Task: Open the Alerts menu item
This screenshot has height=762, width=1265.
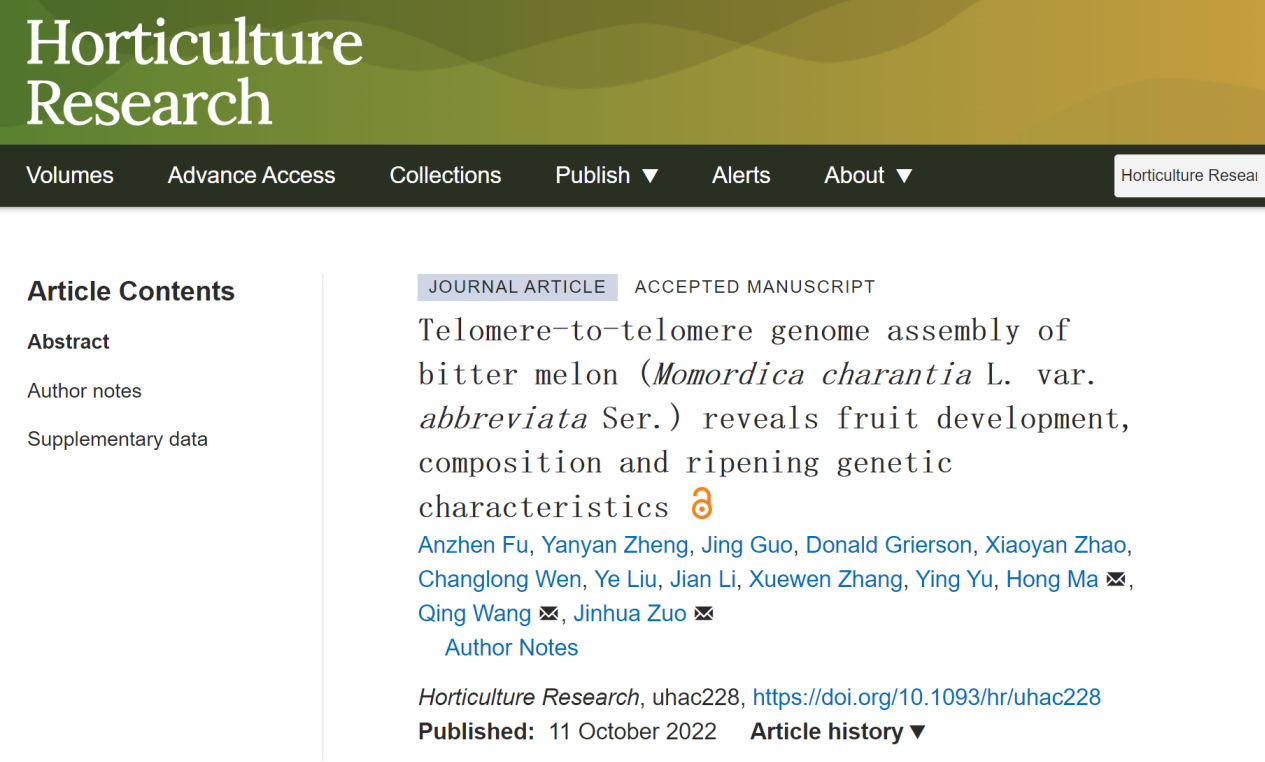Action: tap(741, 175)
